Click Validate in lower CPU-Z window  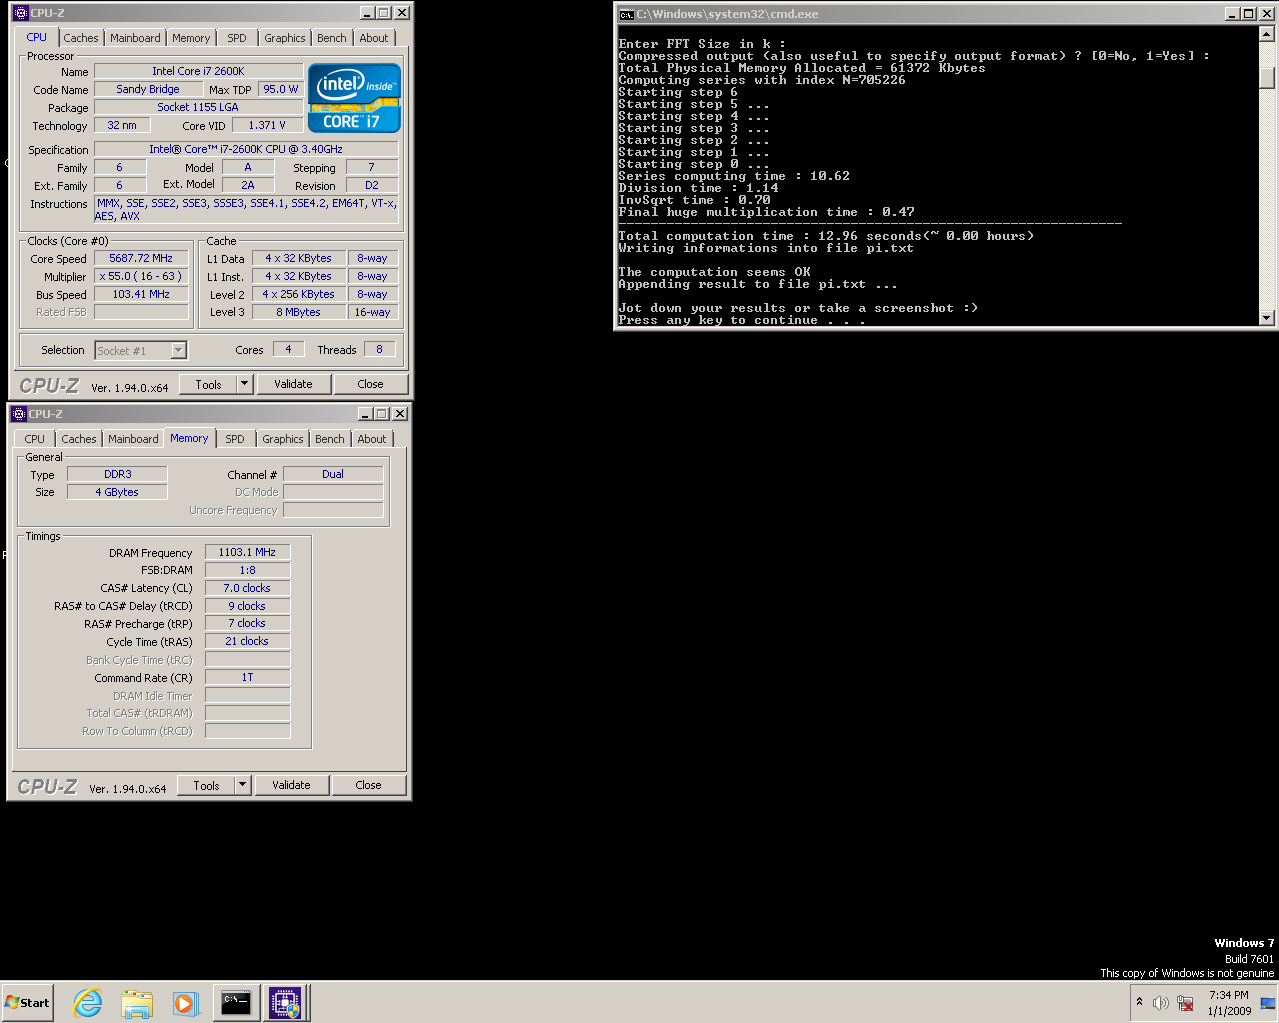291,785
